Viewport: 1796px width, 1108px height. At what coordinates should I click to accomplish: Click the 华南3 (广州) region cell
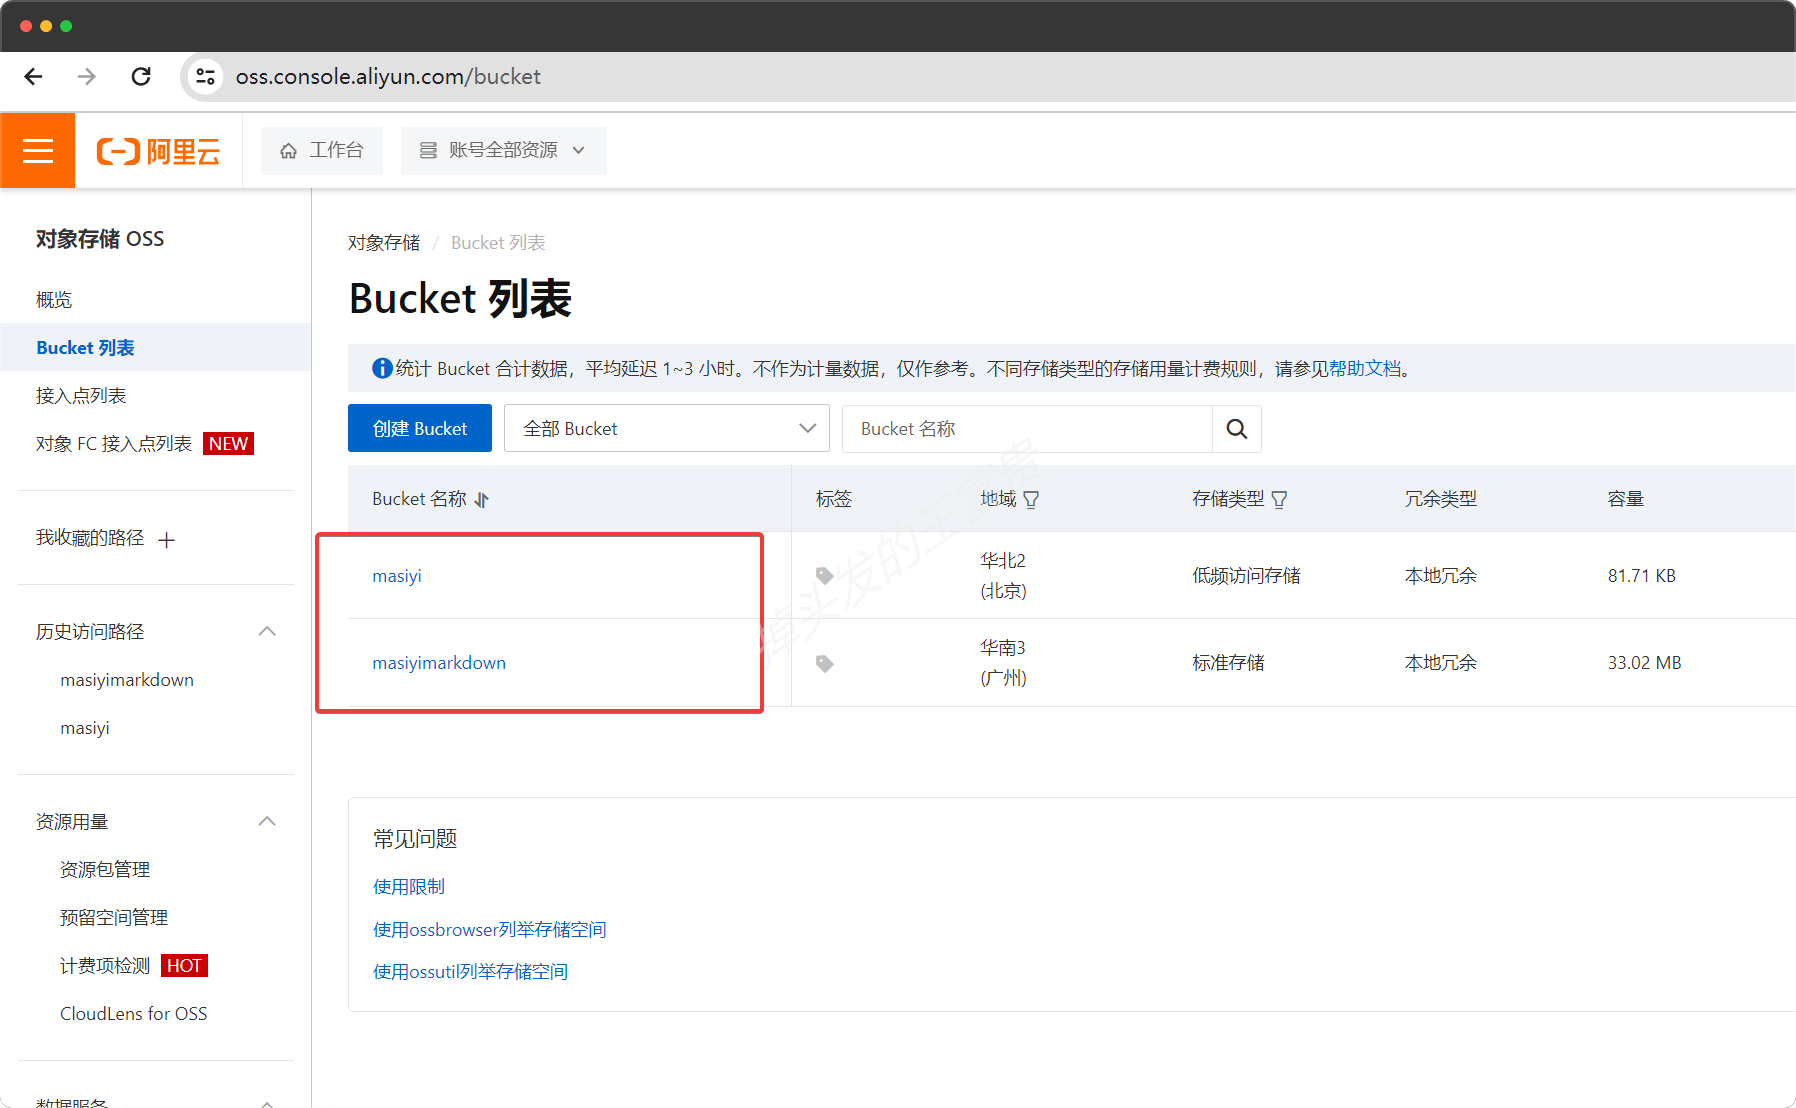click(1003, 663)
